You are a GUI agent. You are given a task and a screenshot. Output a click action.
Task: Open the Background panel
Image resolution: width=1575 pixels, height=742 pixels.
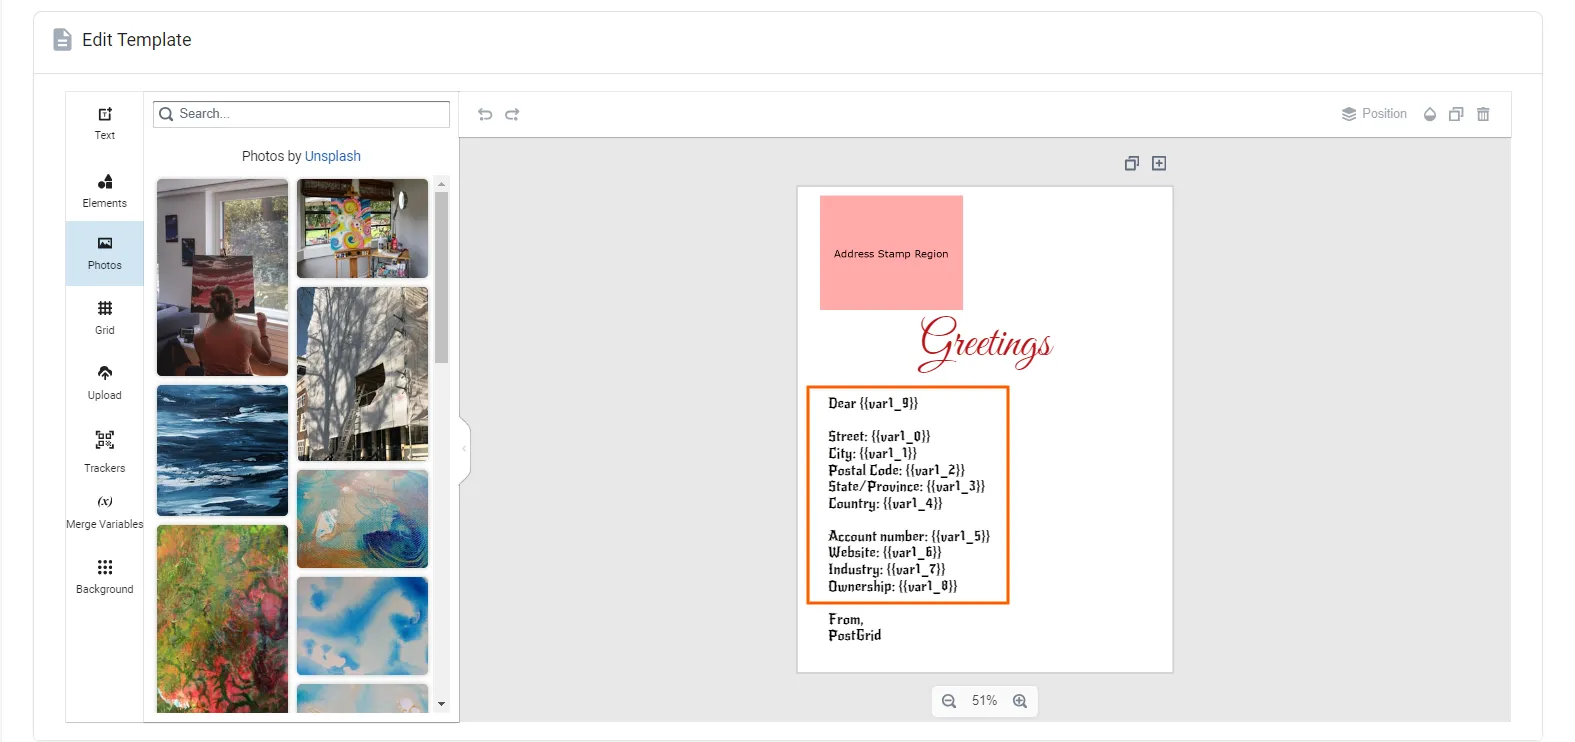(x=105, y=576)
